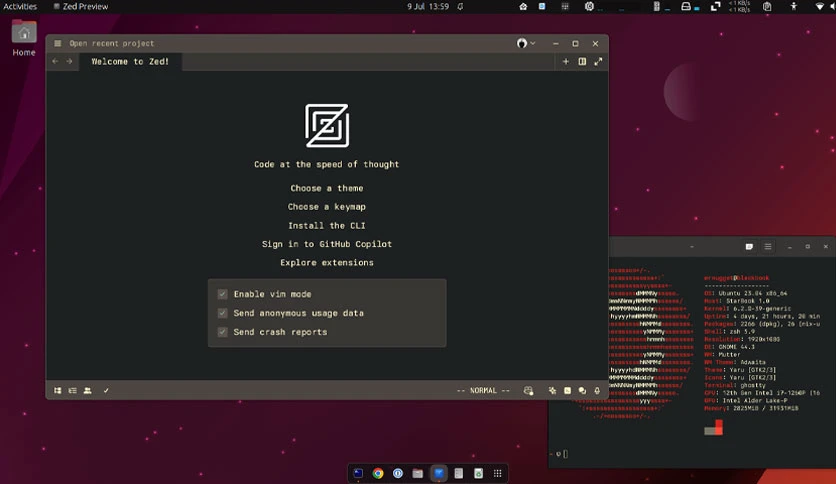836x484 pixels.
Task: Open the accessibility menu icon in top bar
Action: click(793, 6)
